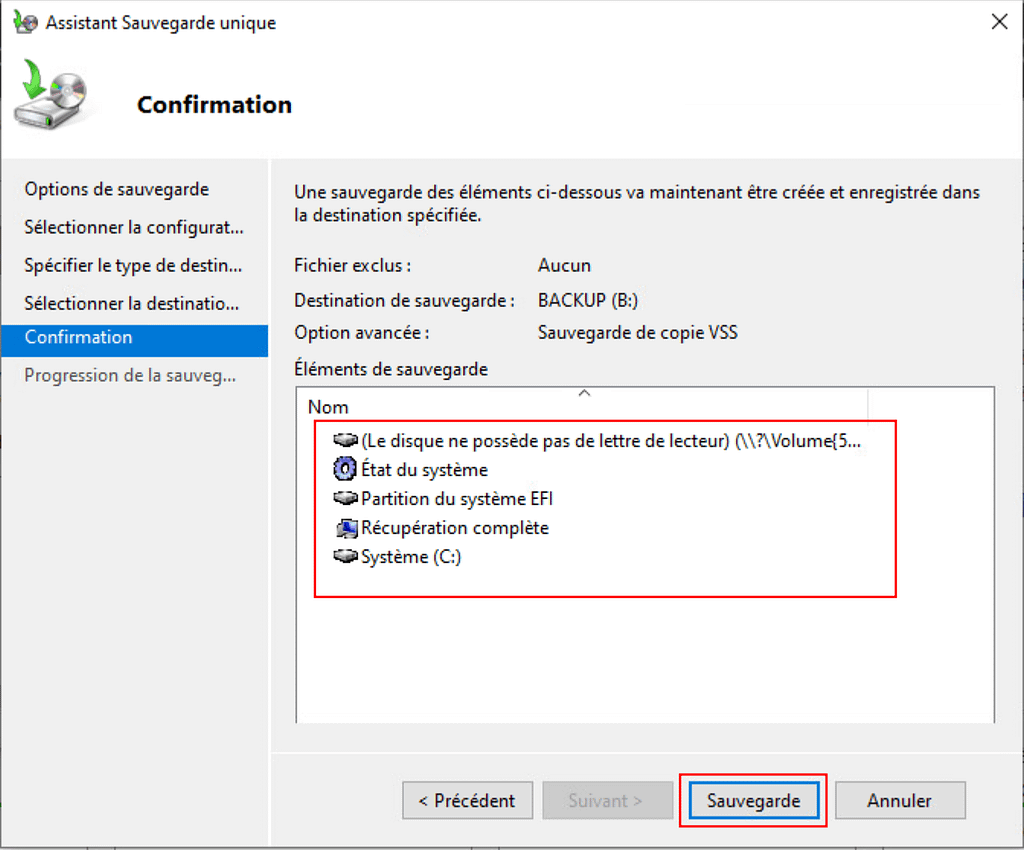The image size is (1024, 850).
Task: Click the Partition du système EFI drive icon
Action: [x=345, y=498]
